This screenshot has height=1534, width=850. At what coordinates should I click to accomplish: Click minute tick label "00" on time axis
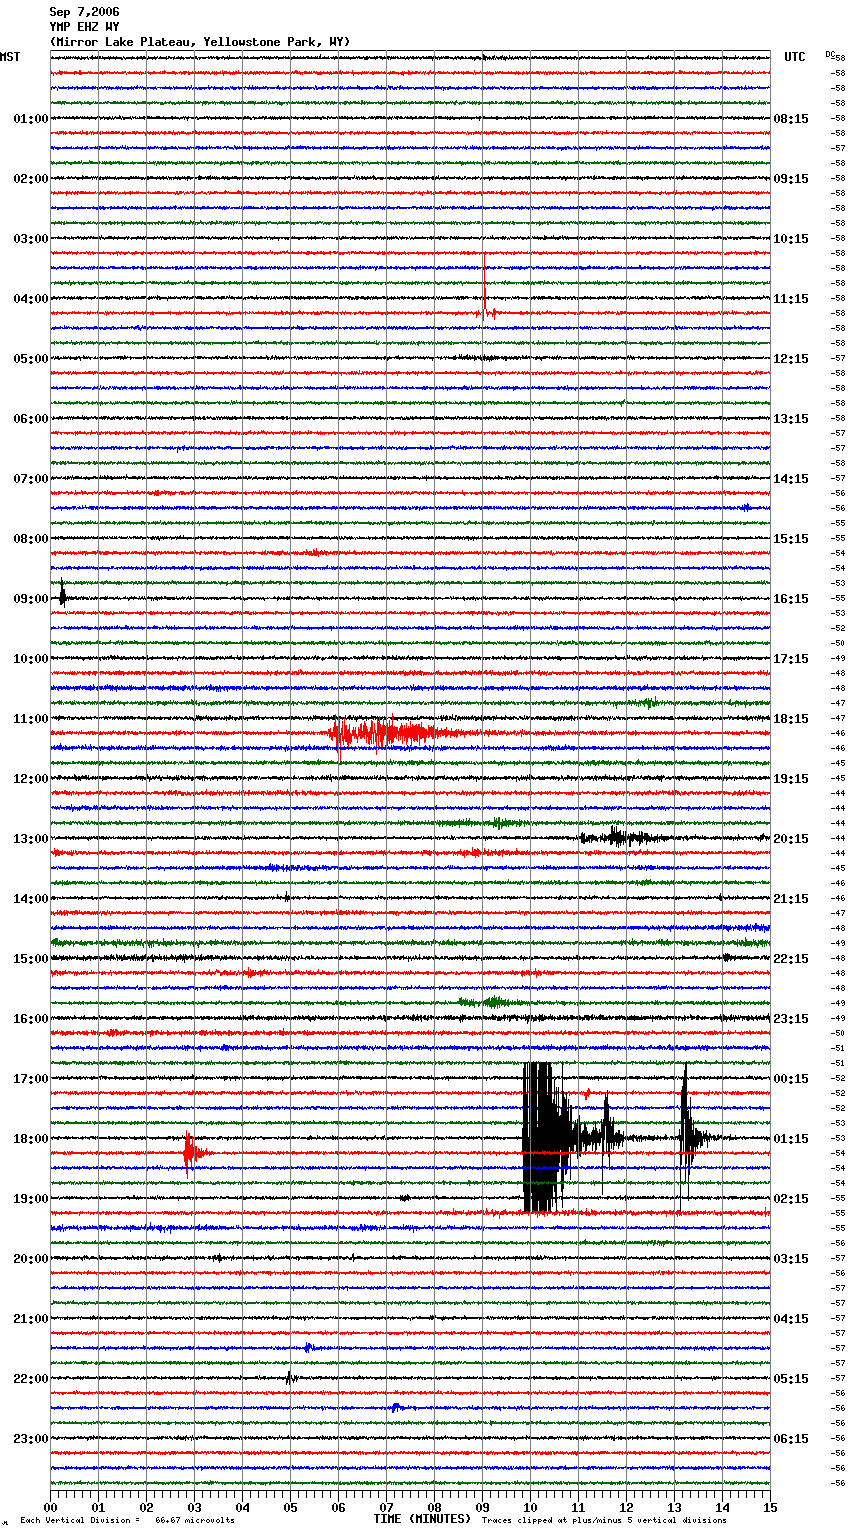tap(51, 1507)
